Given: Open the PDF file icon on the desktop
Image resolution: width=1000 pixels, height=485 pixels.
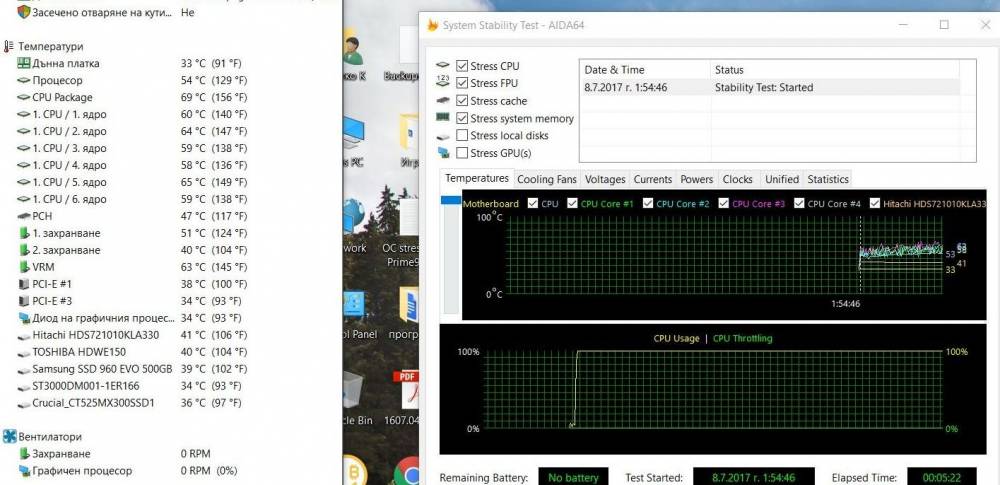Looking at the screenshot, I should [x=406, y=391].
